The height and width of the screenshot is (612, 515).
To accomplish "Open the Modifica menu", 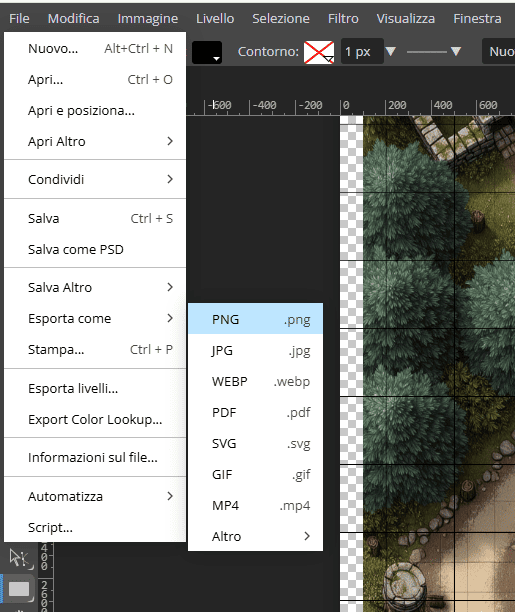I will click(73, 18).
